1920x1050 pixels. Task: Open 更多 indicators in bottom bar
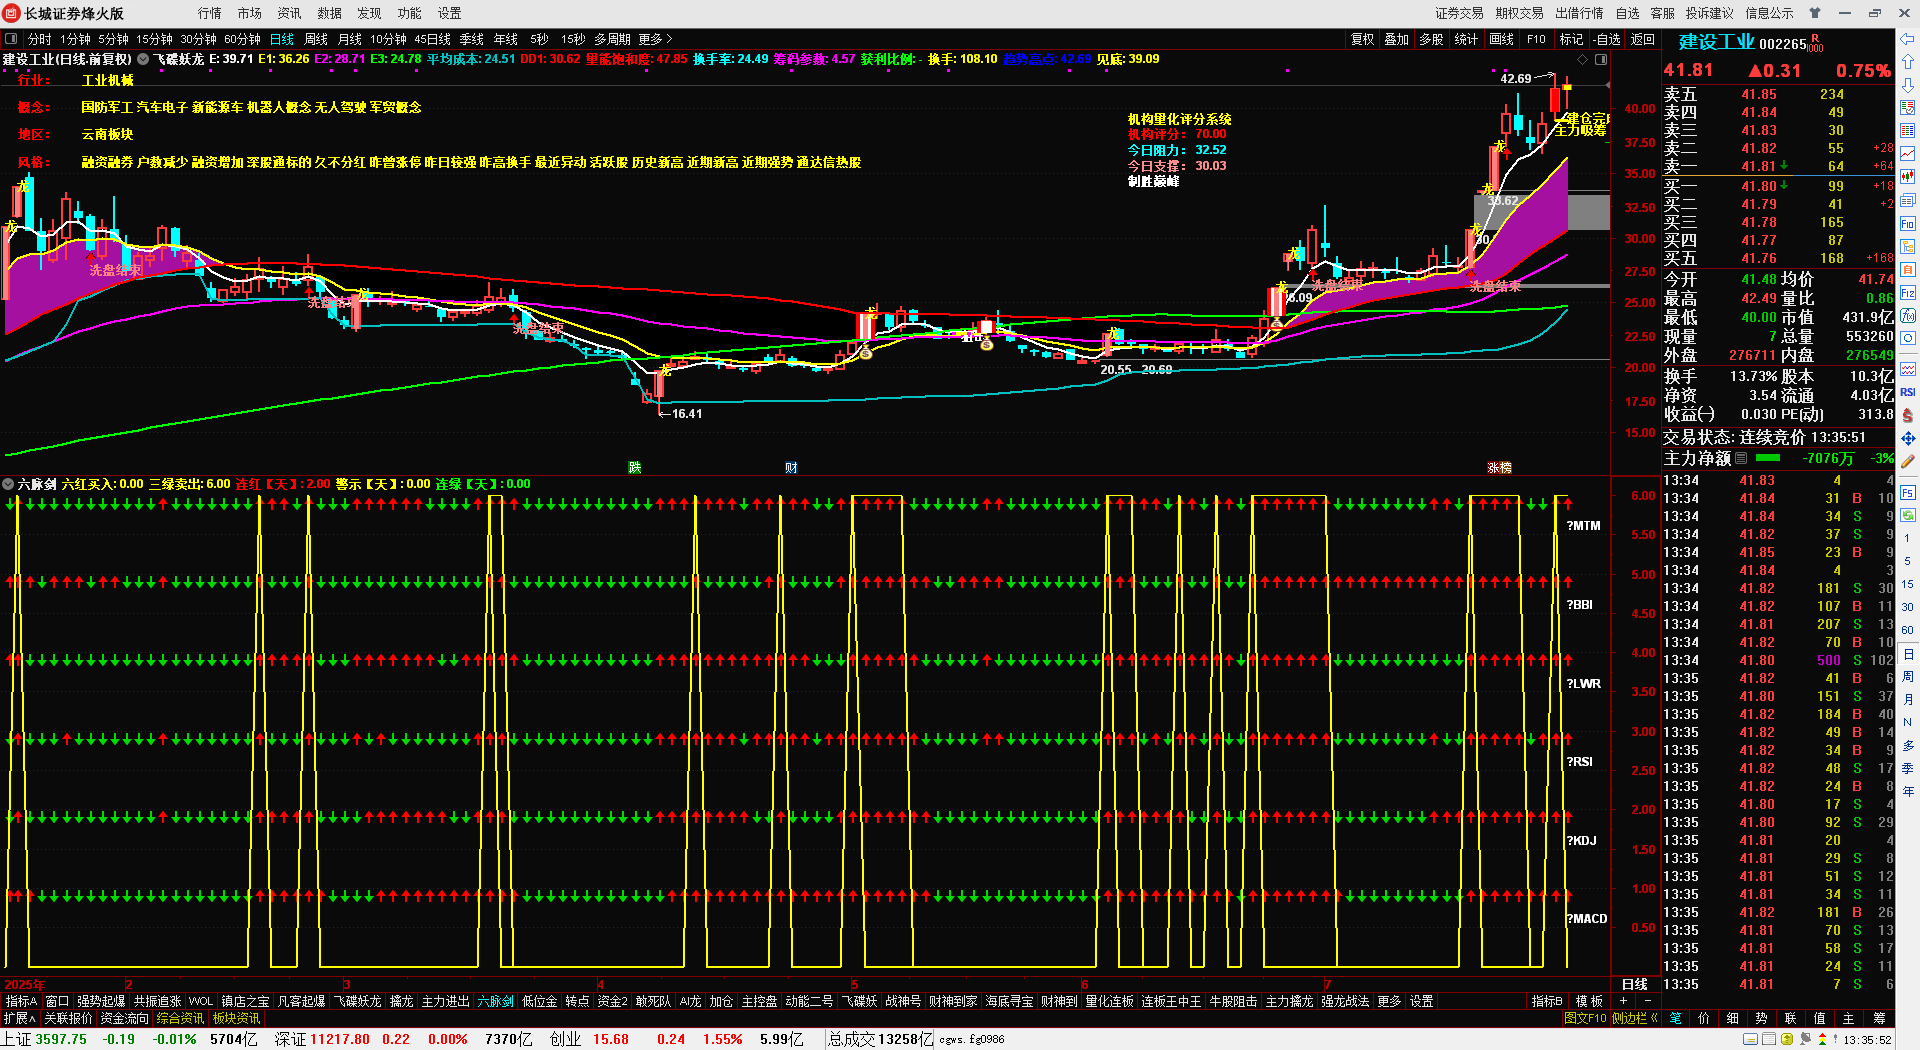point(1389,1001)
